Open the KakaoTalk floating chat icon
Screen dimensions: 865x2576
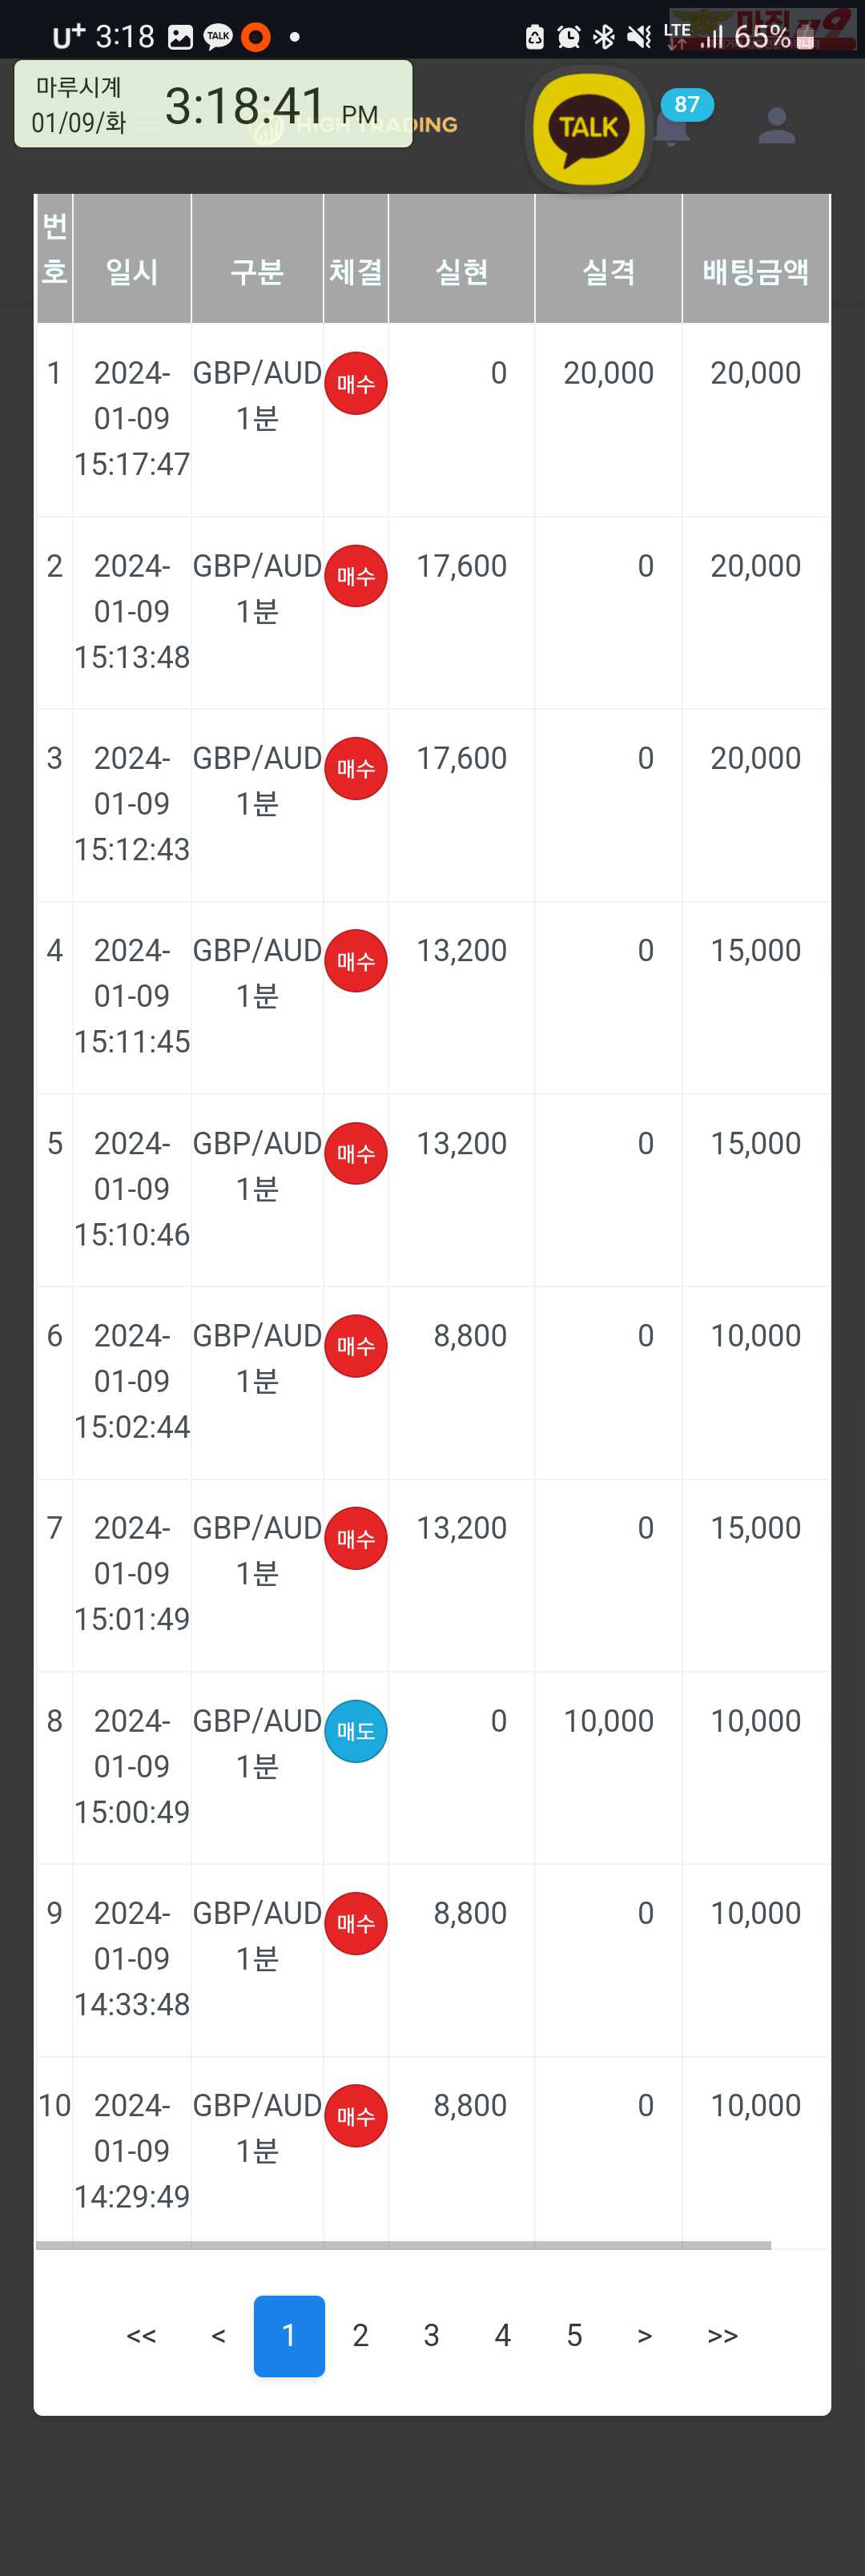(588, 129)
